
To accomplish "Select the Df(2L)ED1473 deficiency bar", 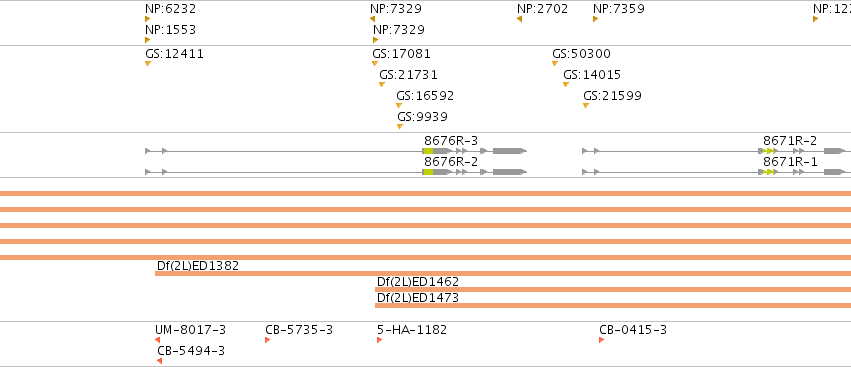I will 613,306.
